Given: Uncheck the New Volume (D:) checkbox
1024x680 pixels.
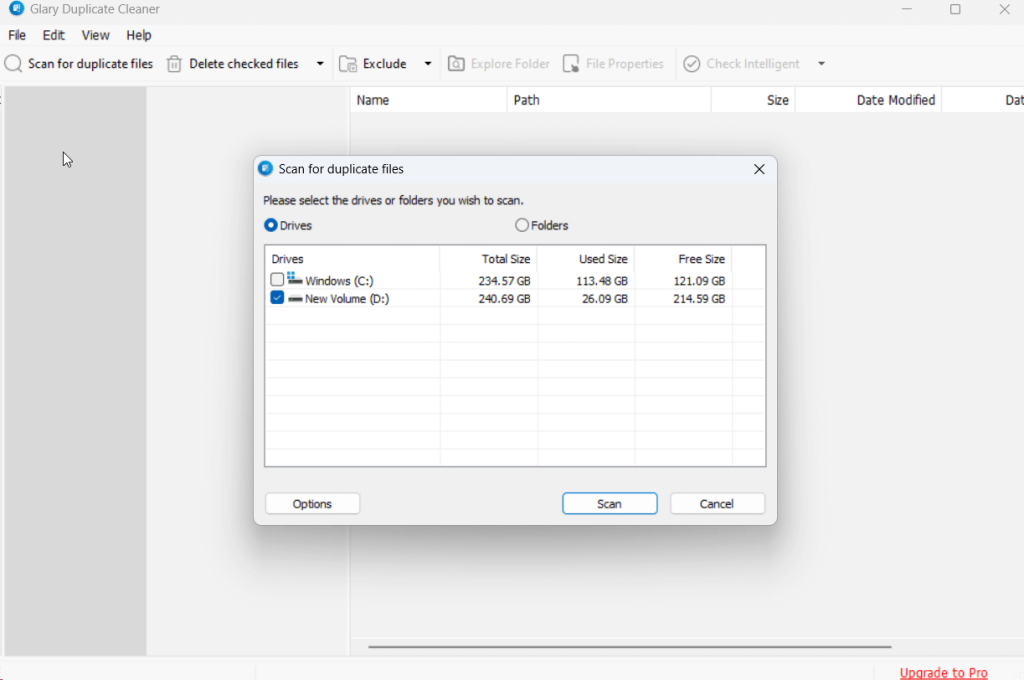Looking at the screenshot, I should [x=277, y=298].
